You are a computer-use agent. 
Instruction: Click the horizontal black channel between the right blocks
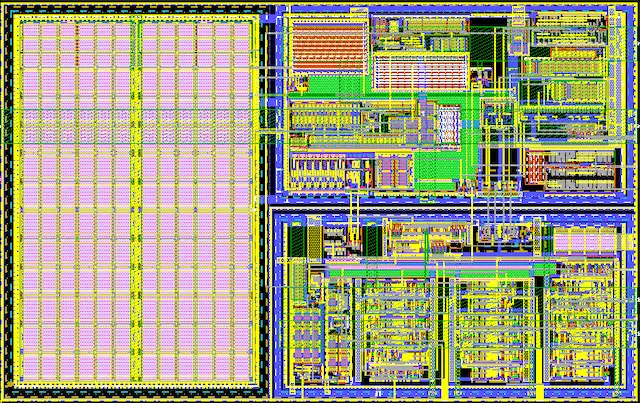coord(450,203)
